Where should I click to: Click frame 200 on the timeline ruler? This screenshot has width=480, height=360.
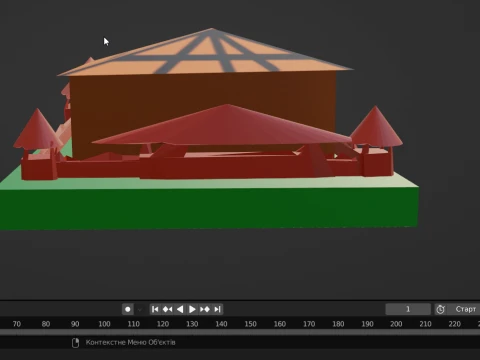tap(396, 324)
